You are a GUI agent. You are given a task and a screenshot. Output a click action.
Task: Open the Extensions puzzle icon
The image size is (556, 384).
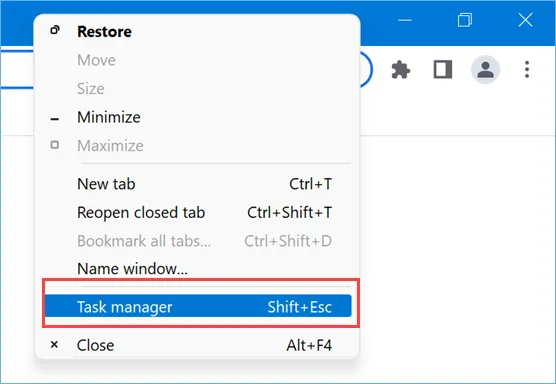tap(401, 69)
